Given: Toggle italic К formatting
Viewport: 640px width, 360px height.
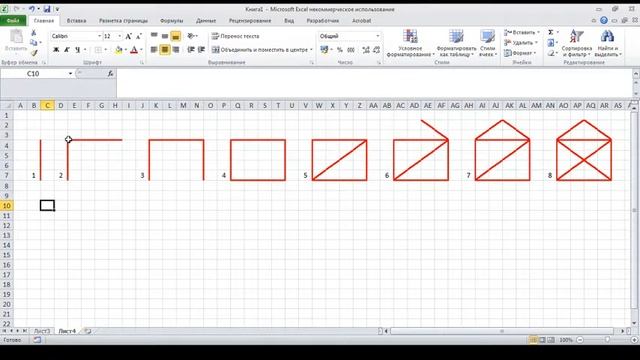Looking at the screenshot, I should tap(67, 50).
